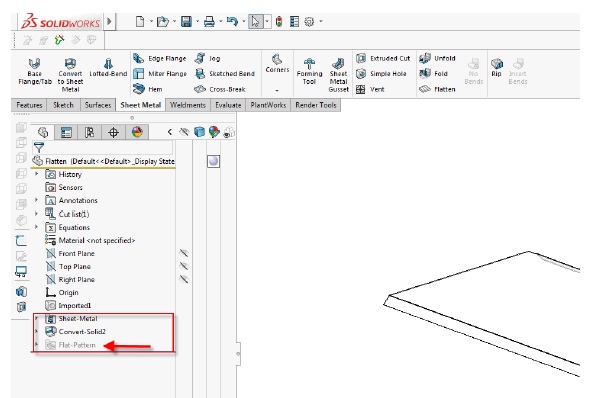589x398 pixels.
Task: Select the Convert-Solid2 feature
Action: pos(75,331)
